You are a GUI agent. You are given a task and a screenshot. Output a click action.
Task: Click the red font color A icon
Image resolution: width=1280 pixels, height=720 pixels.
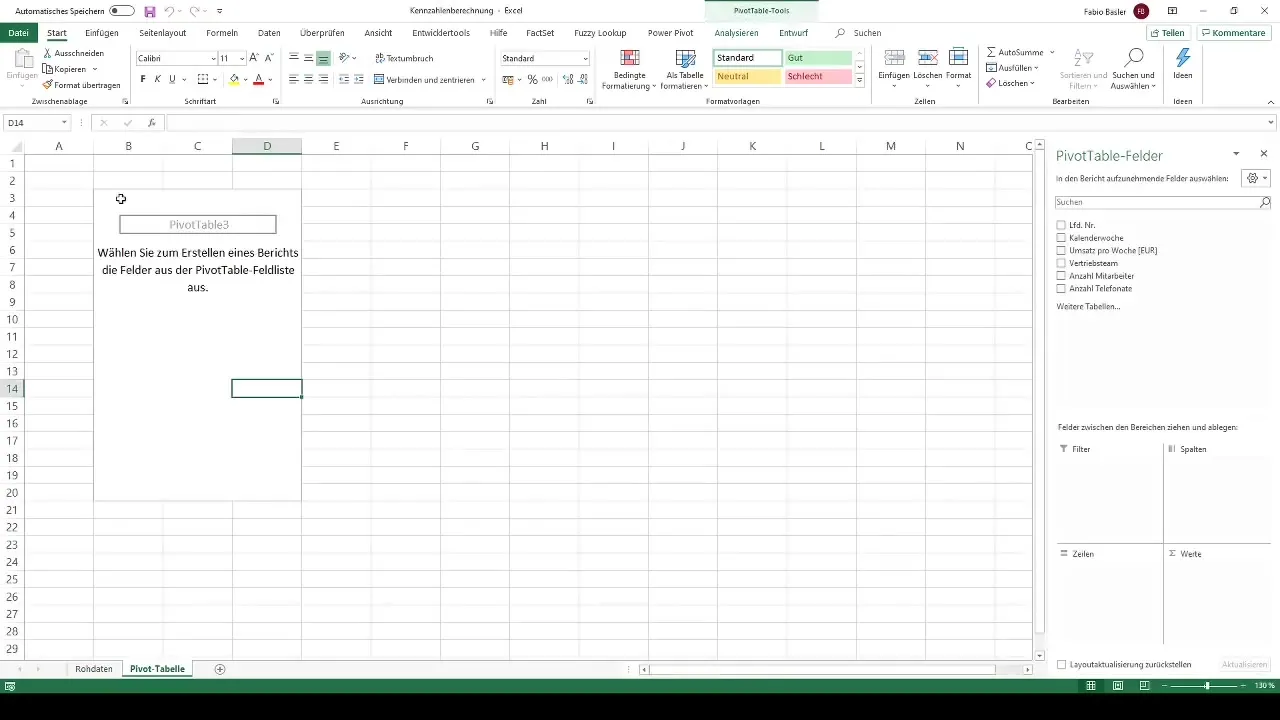click(258, 79)
